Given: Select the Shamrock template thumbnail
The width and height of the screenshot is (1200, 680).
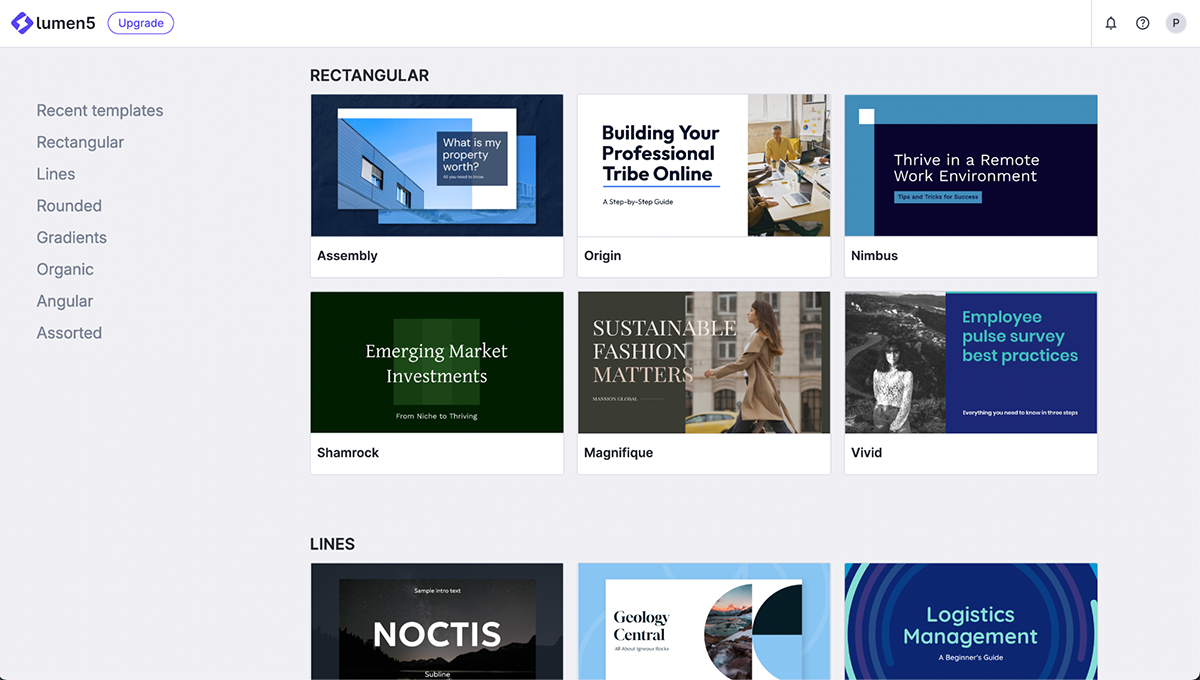Looking at the screenshot, I should pos(437,363).
